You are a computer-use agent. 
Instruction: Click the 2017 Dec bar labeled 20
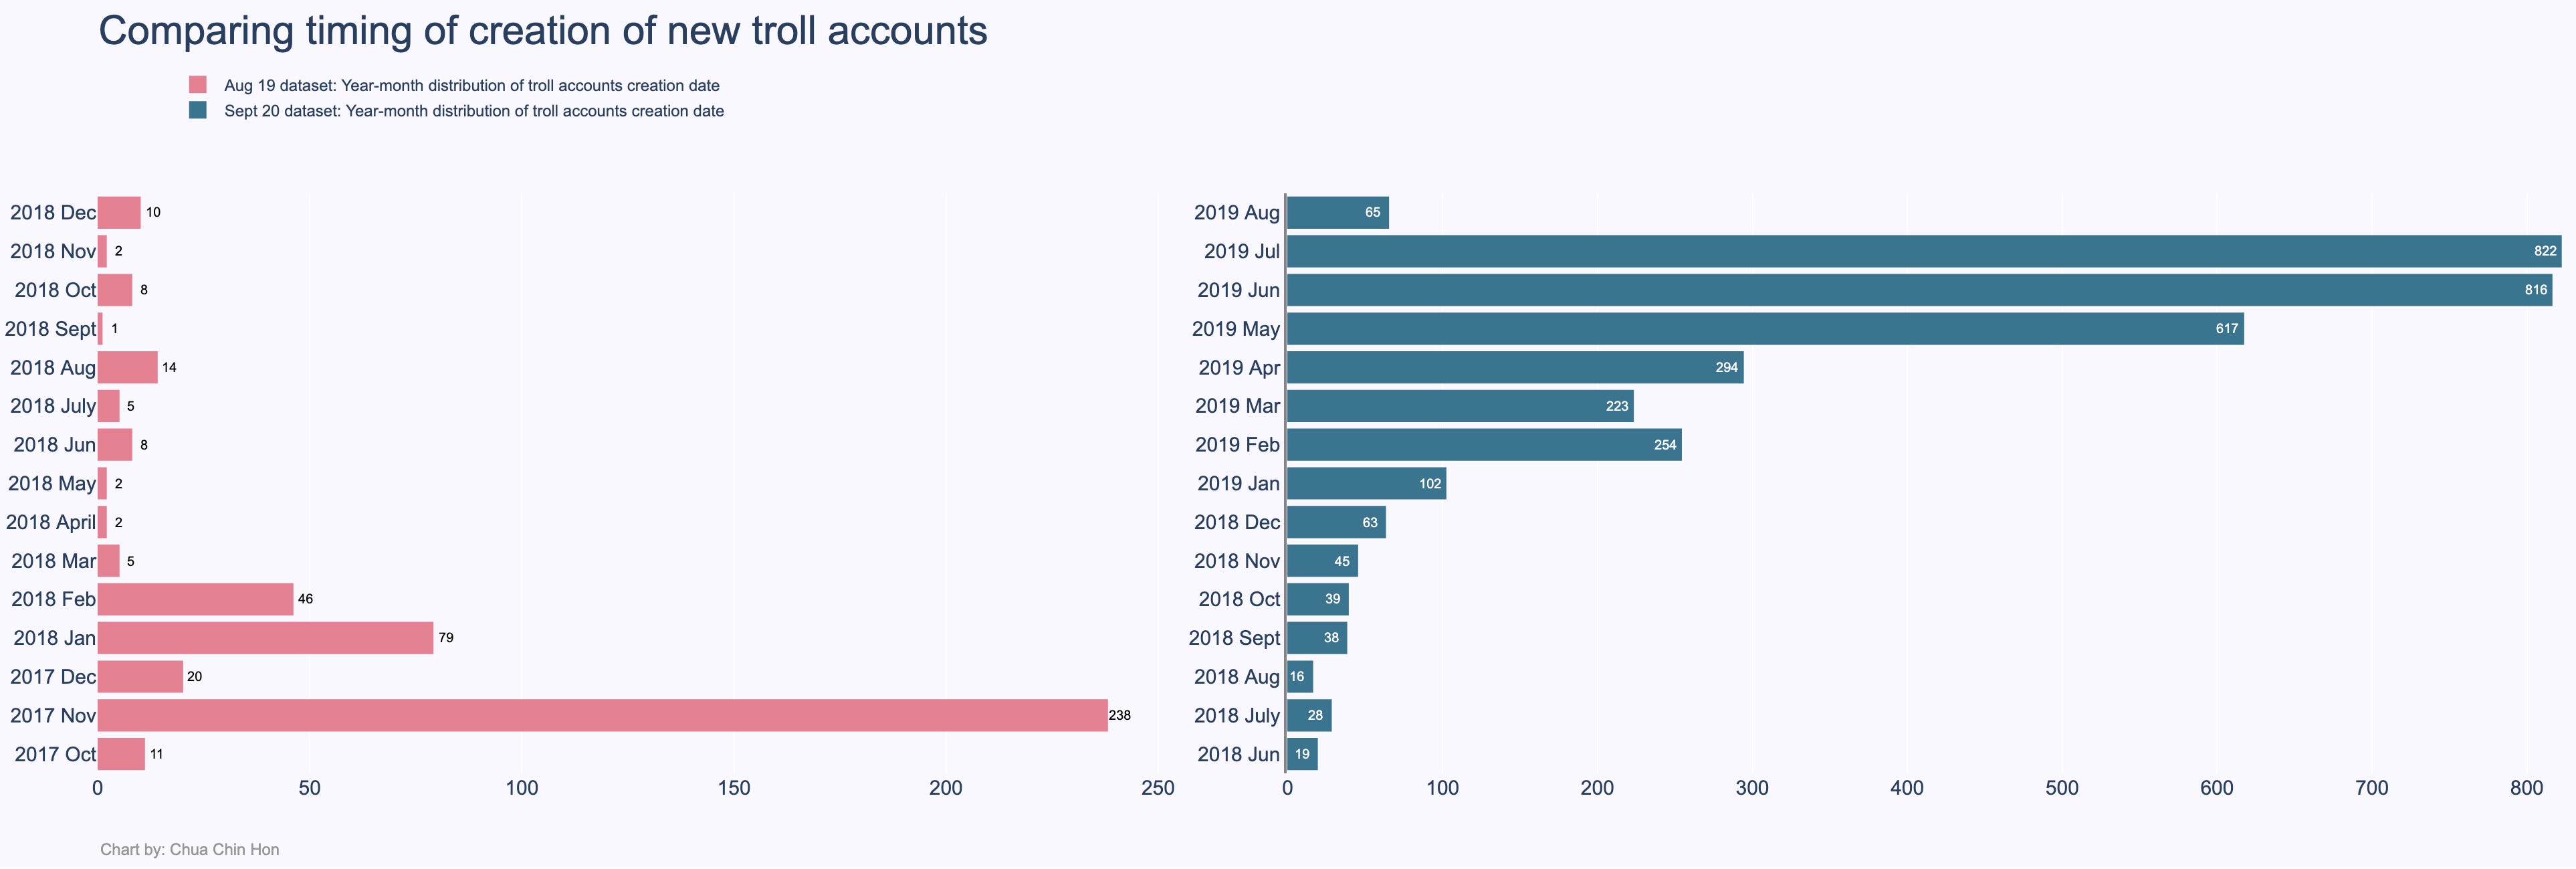(x=140, y=676)
